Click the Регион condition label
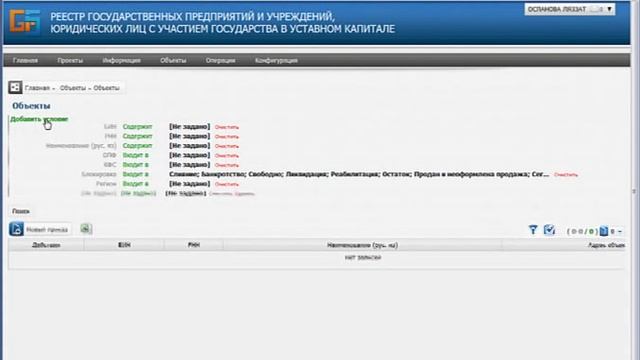The width and height of the screenshot is (640, 360). (106, 184)
